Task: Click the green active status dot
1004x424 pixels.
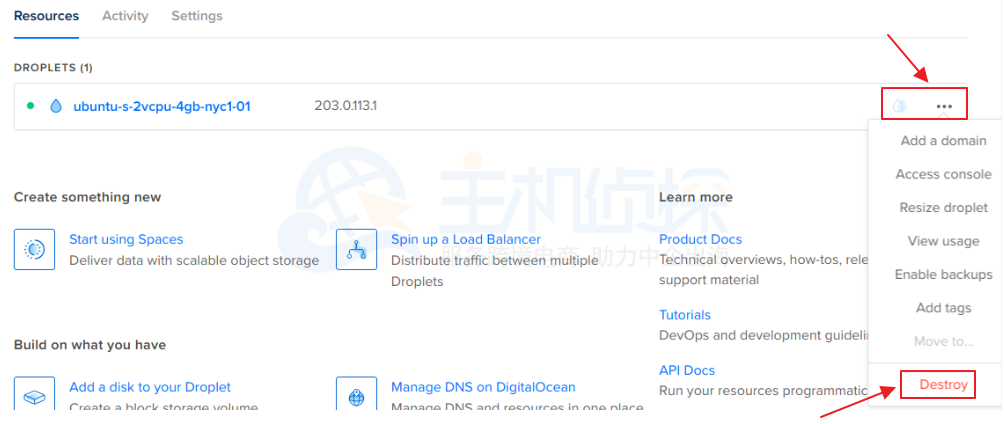Action: (x=30, y=106)
